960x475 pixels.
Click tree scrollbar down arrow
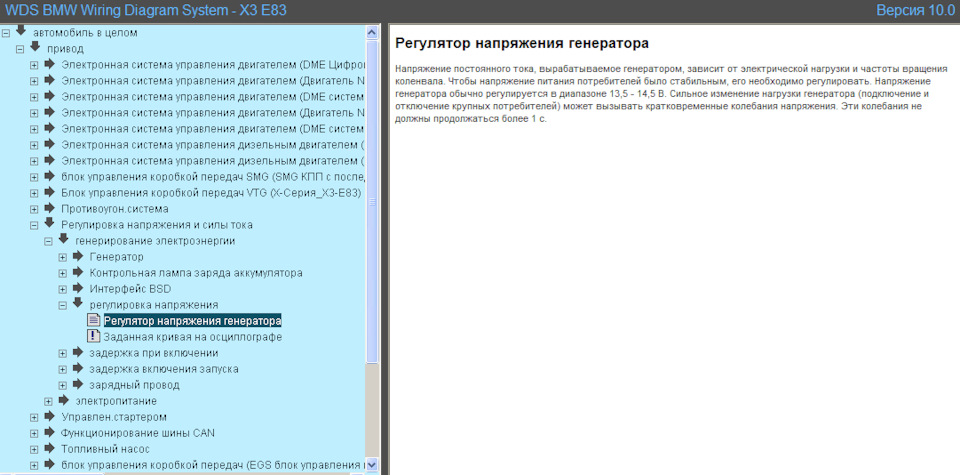click(372, 465)
